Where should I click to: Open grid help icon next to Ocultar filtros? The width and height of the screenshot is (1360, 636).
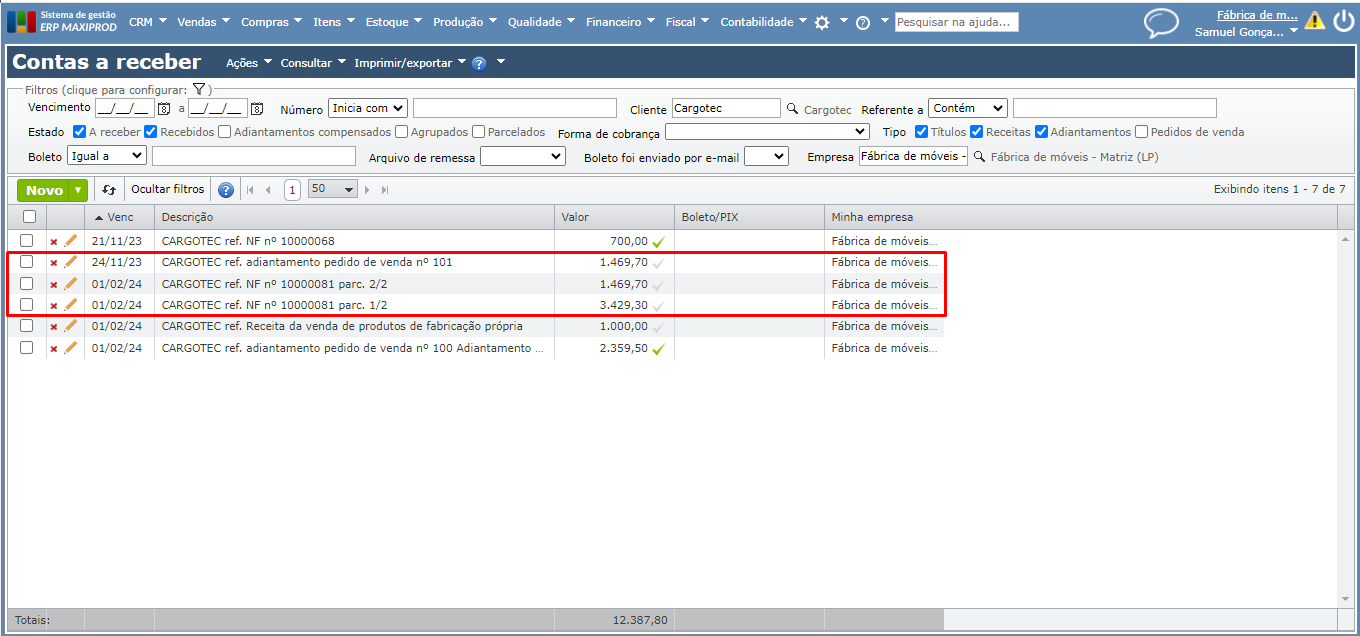(x=226, y=190)
